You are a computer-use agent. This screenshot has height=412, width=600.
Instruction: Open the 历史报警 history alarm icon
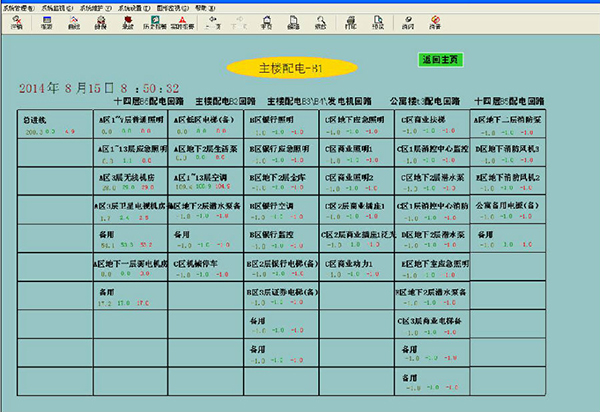tap(153, 25)
